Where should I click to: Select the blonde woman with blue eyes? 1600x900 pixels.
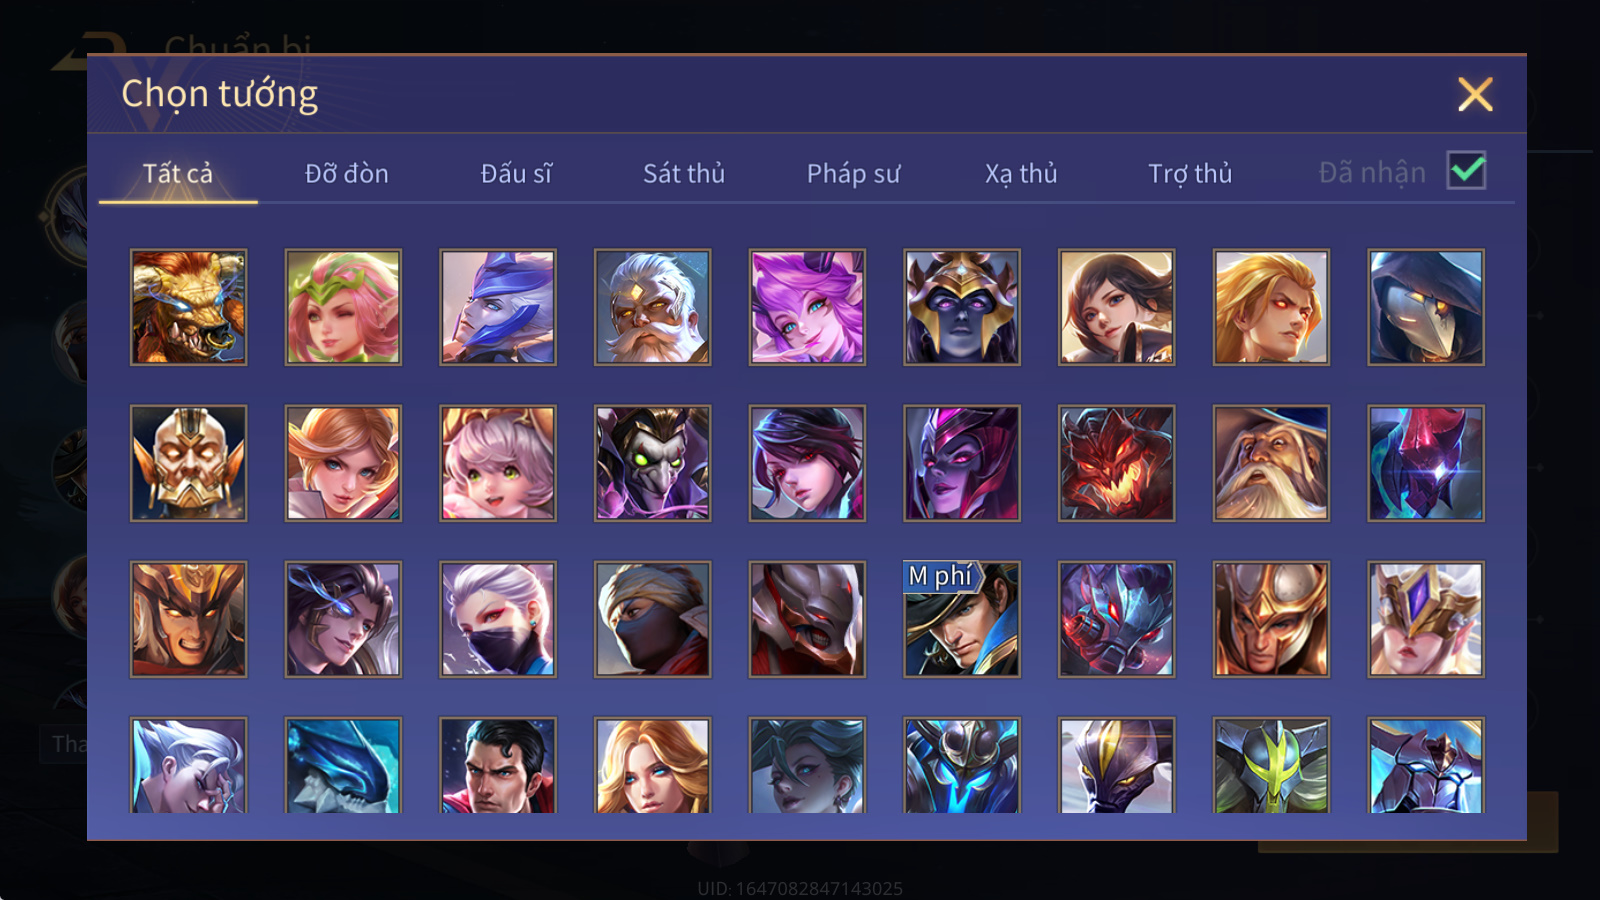[652, 765]
